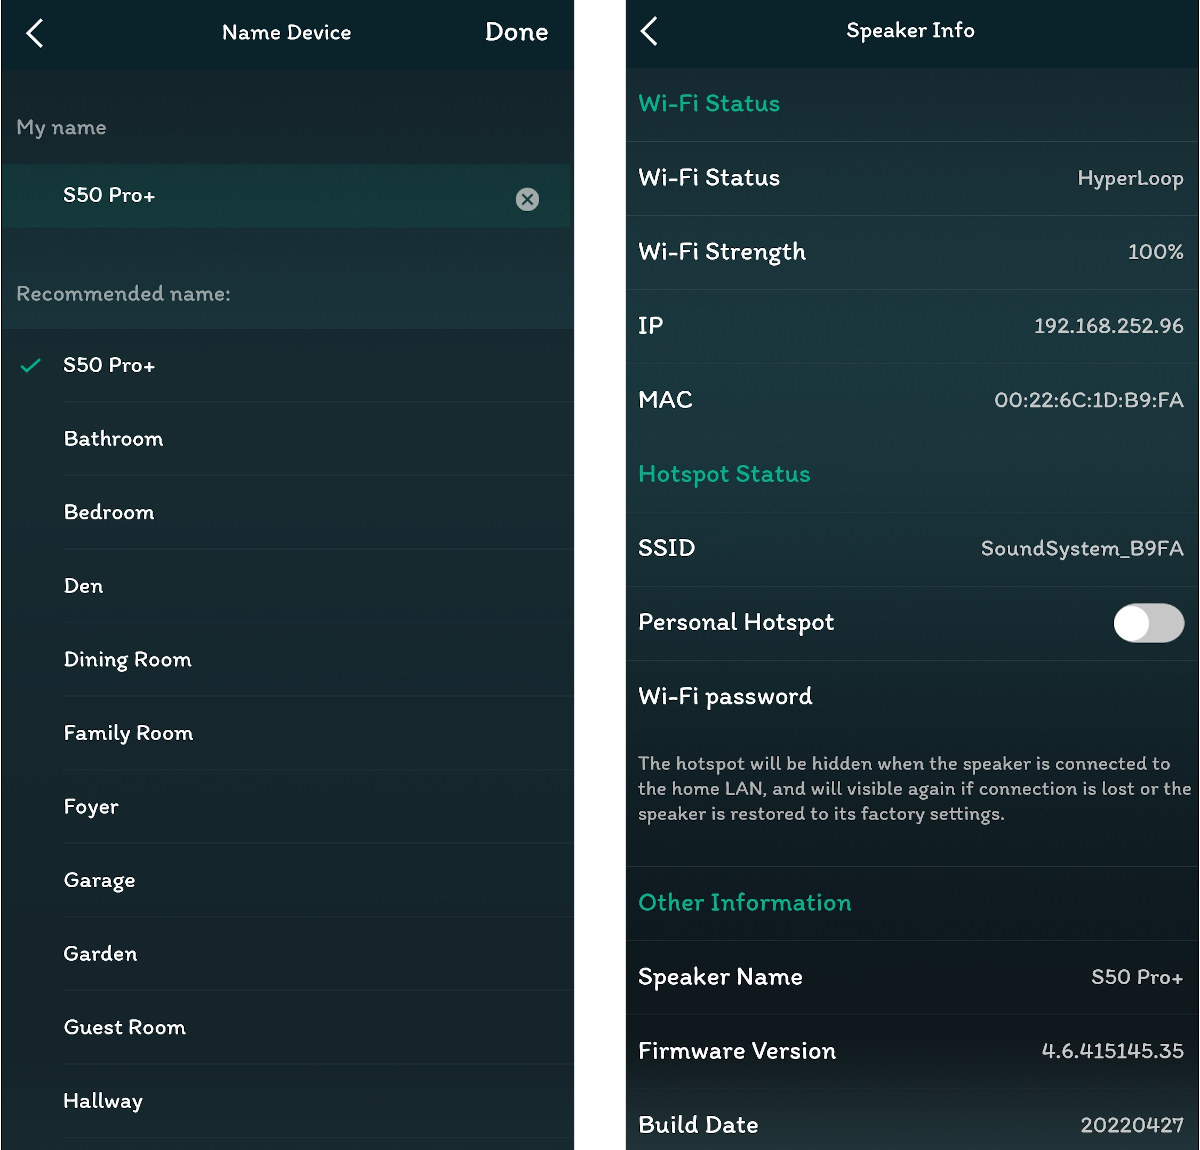Choose Dining Room as device name

pyautogui.click(x=287, y=659)
